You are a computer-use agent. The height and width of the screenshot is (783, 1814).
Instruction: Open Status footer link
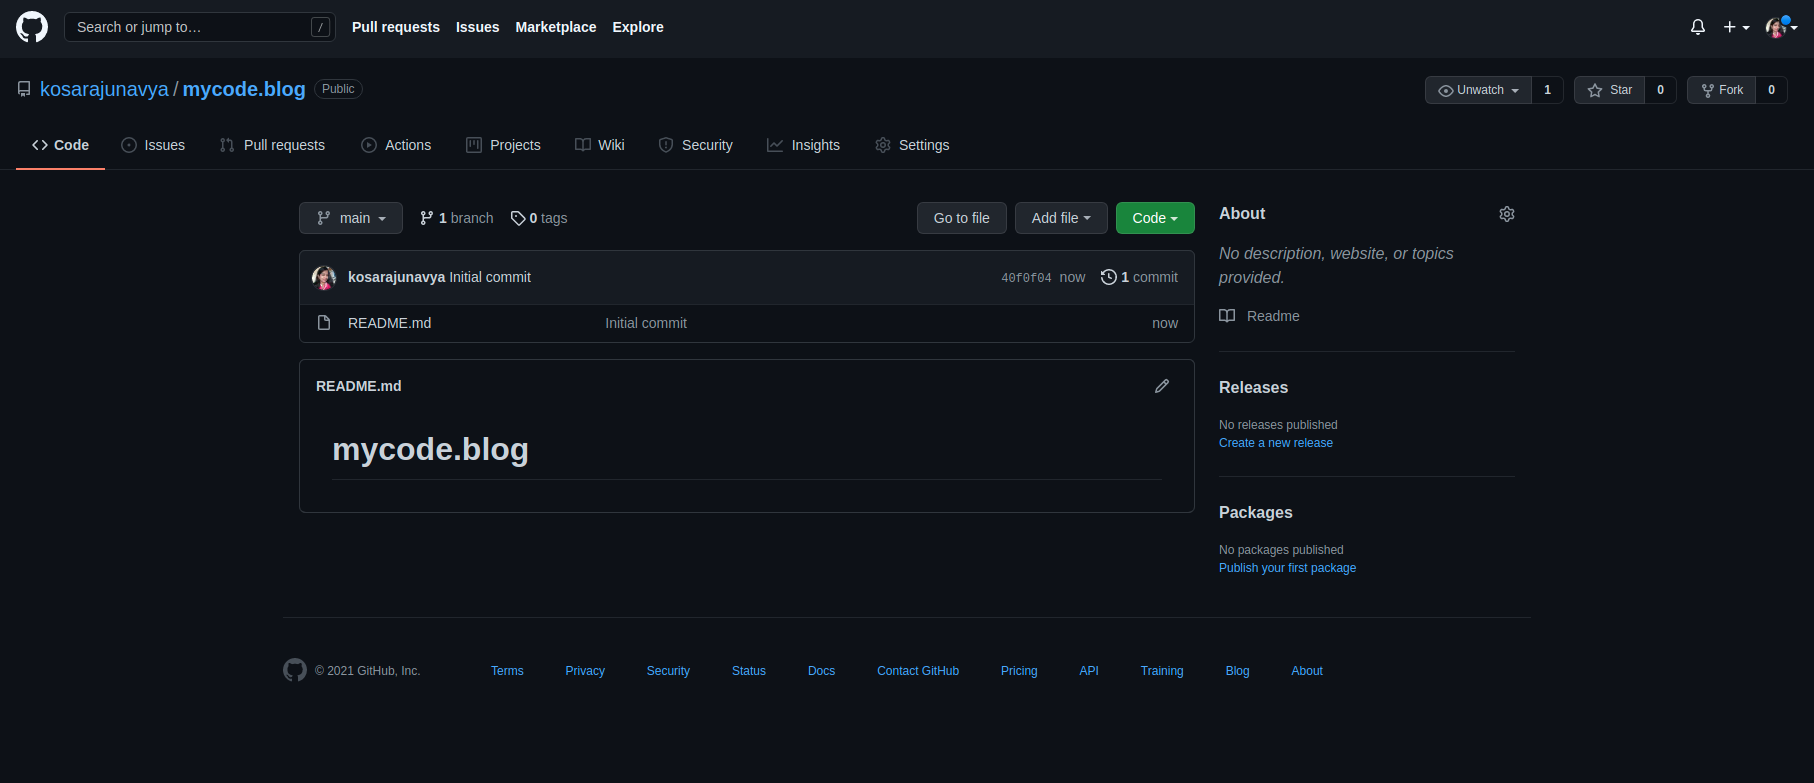[749, 671]
